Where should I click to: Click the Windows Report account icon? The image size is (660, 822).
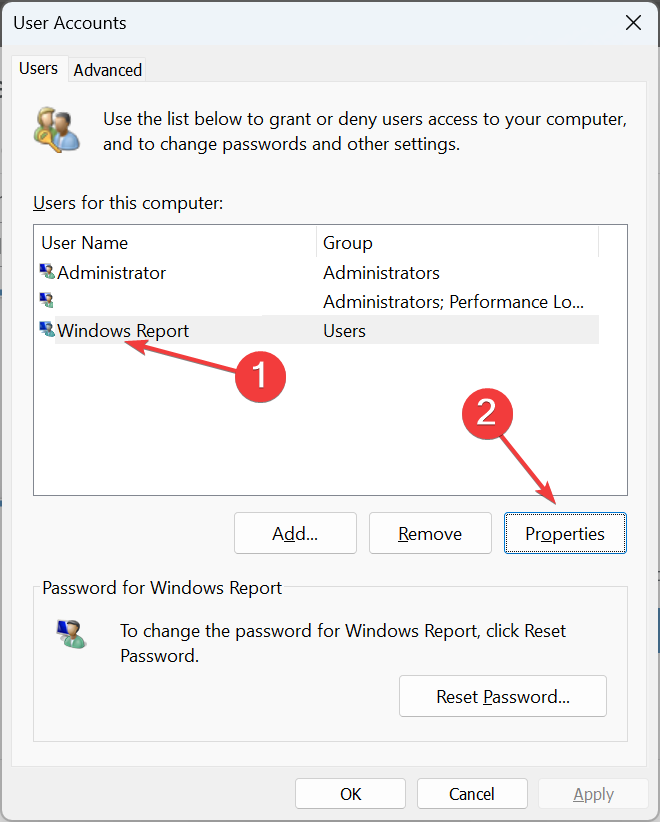pyautogui.click(x=47, y=330)
